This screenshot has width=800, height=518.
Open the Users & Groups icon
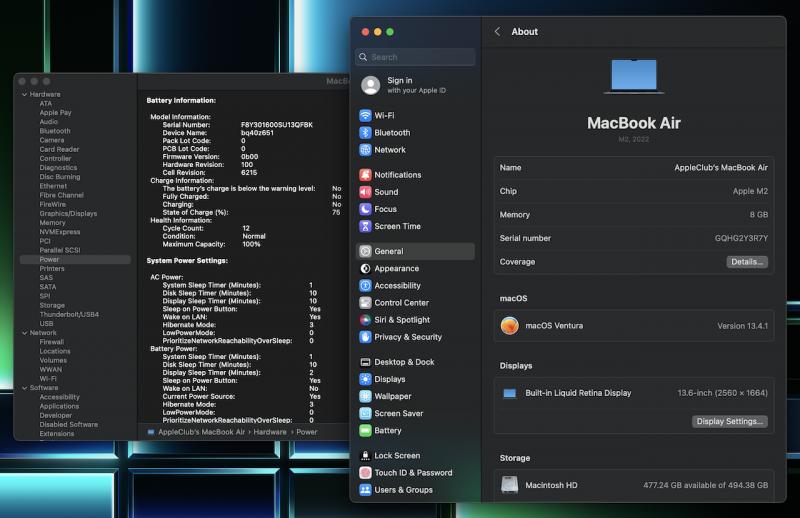point(365,490)
